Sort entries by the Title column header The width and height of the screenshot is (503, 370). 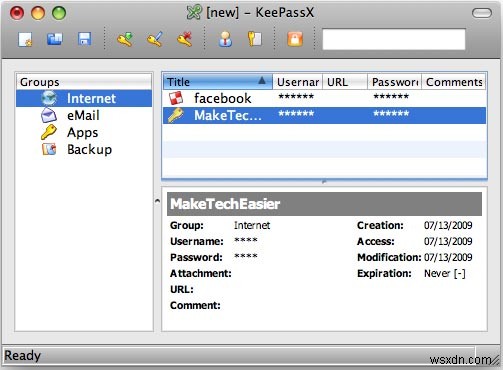(218, 82)
